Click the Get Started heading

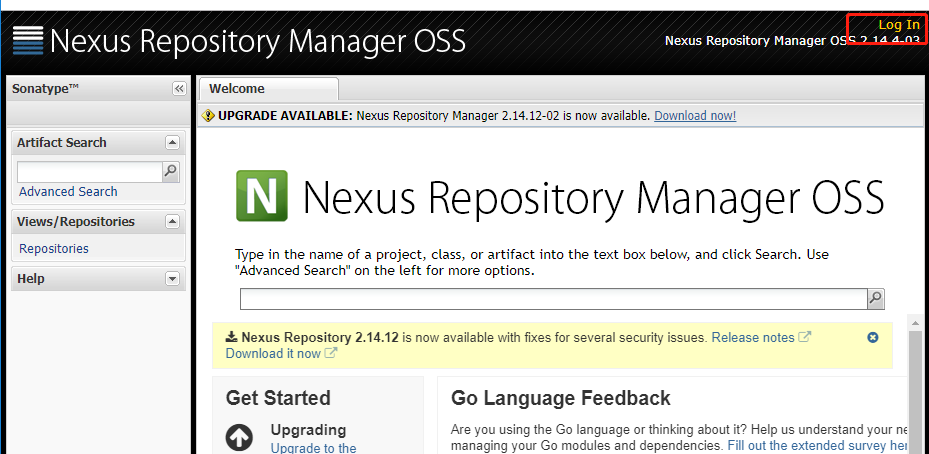[x=278, y=398]
